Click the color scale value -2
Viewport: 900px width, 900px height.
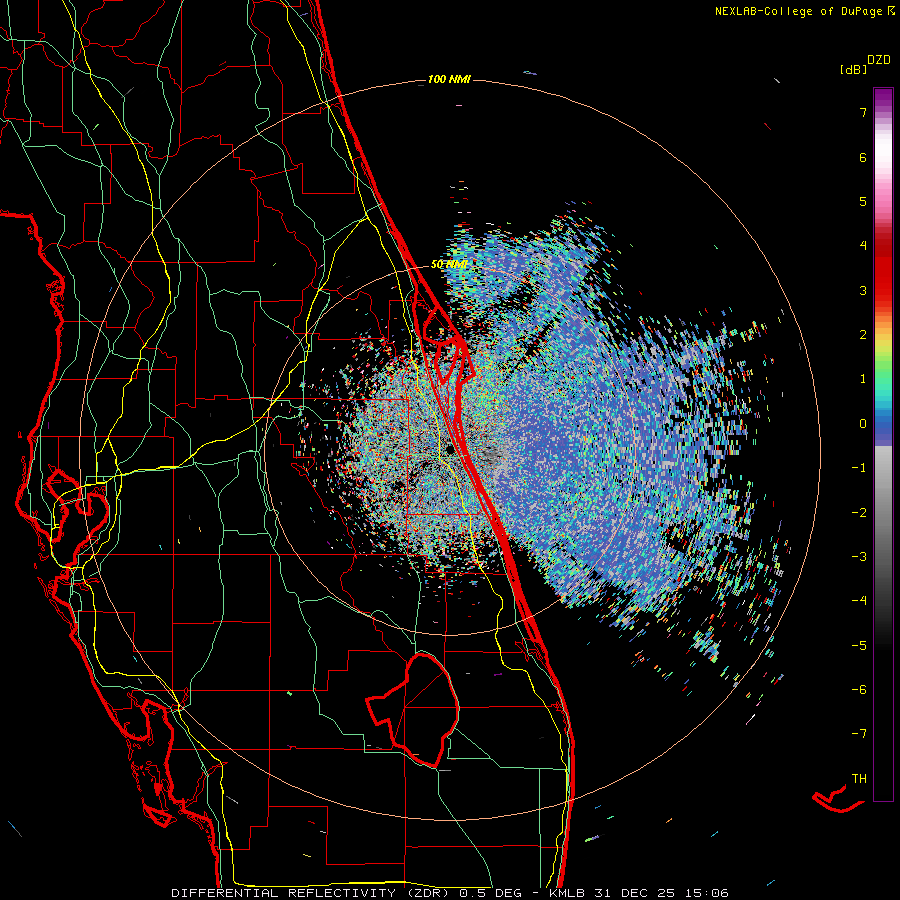pyautogui.click(x=859, y=513)
